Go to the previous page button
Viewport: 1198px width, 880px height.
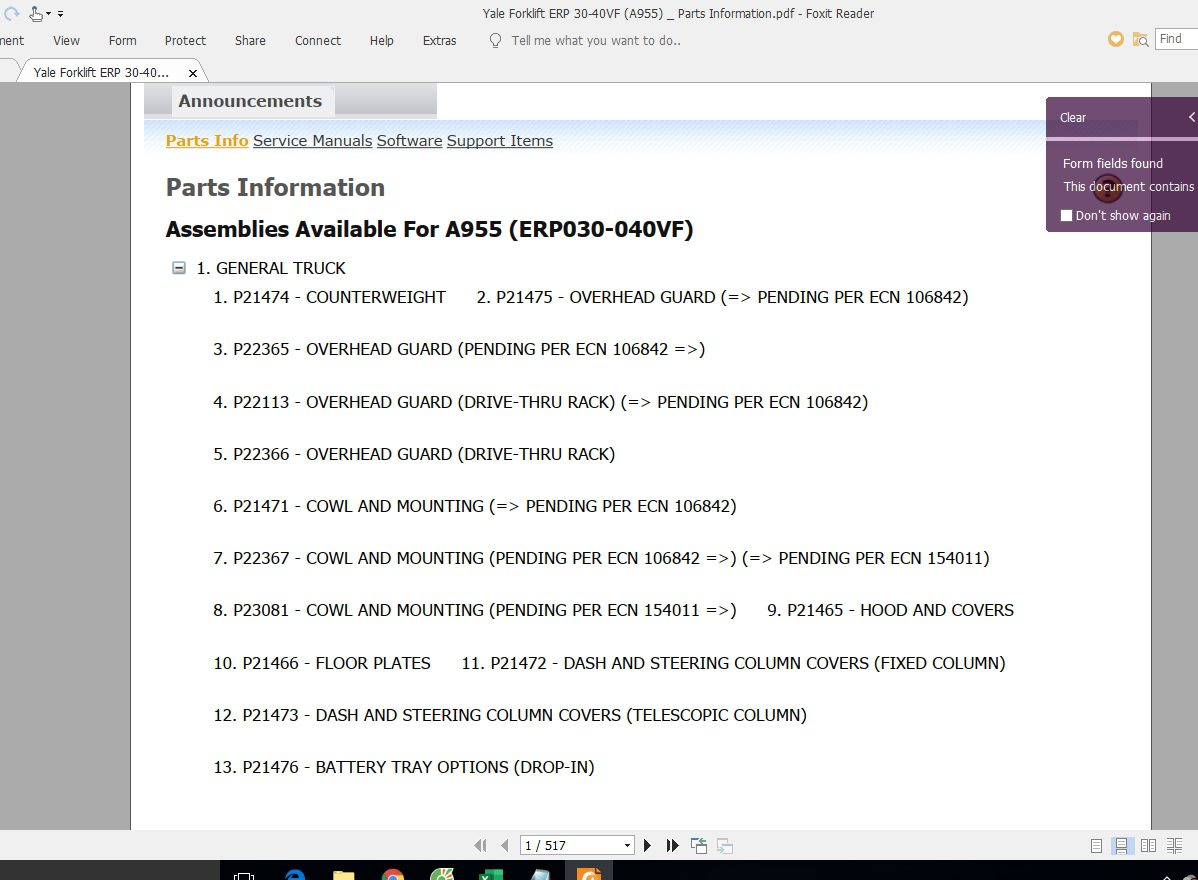[504, 846]
